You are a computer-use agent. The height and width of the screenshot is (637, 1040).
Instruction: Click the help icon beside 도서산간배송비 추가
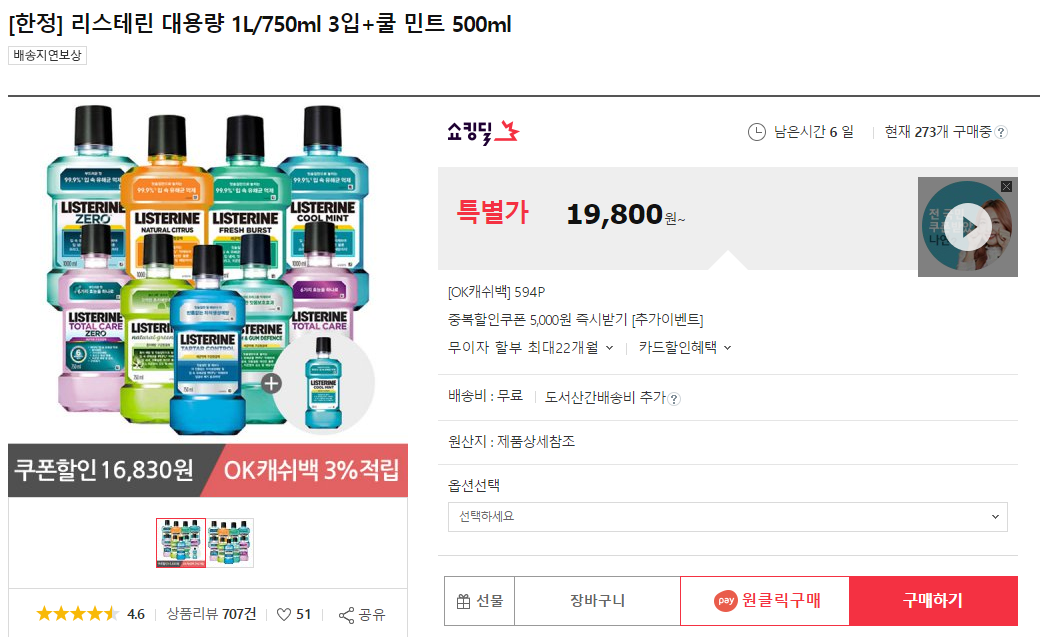pos(674,399)
